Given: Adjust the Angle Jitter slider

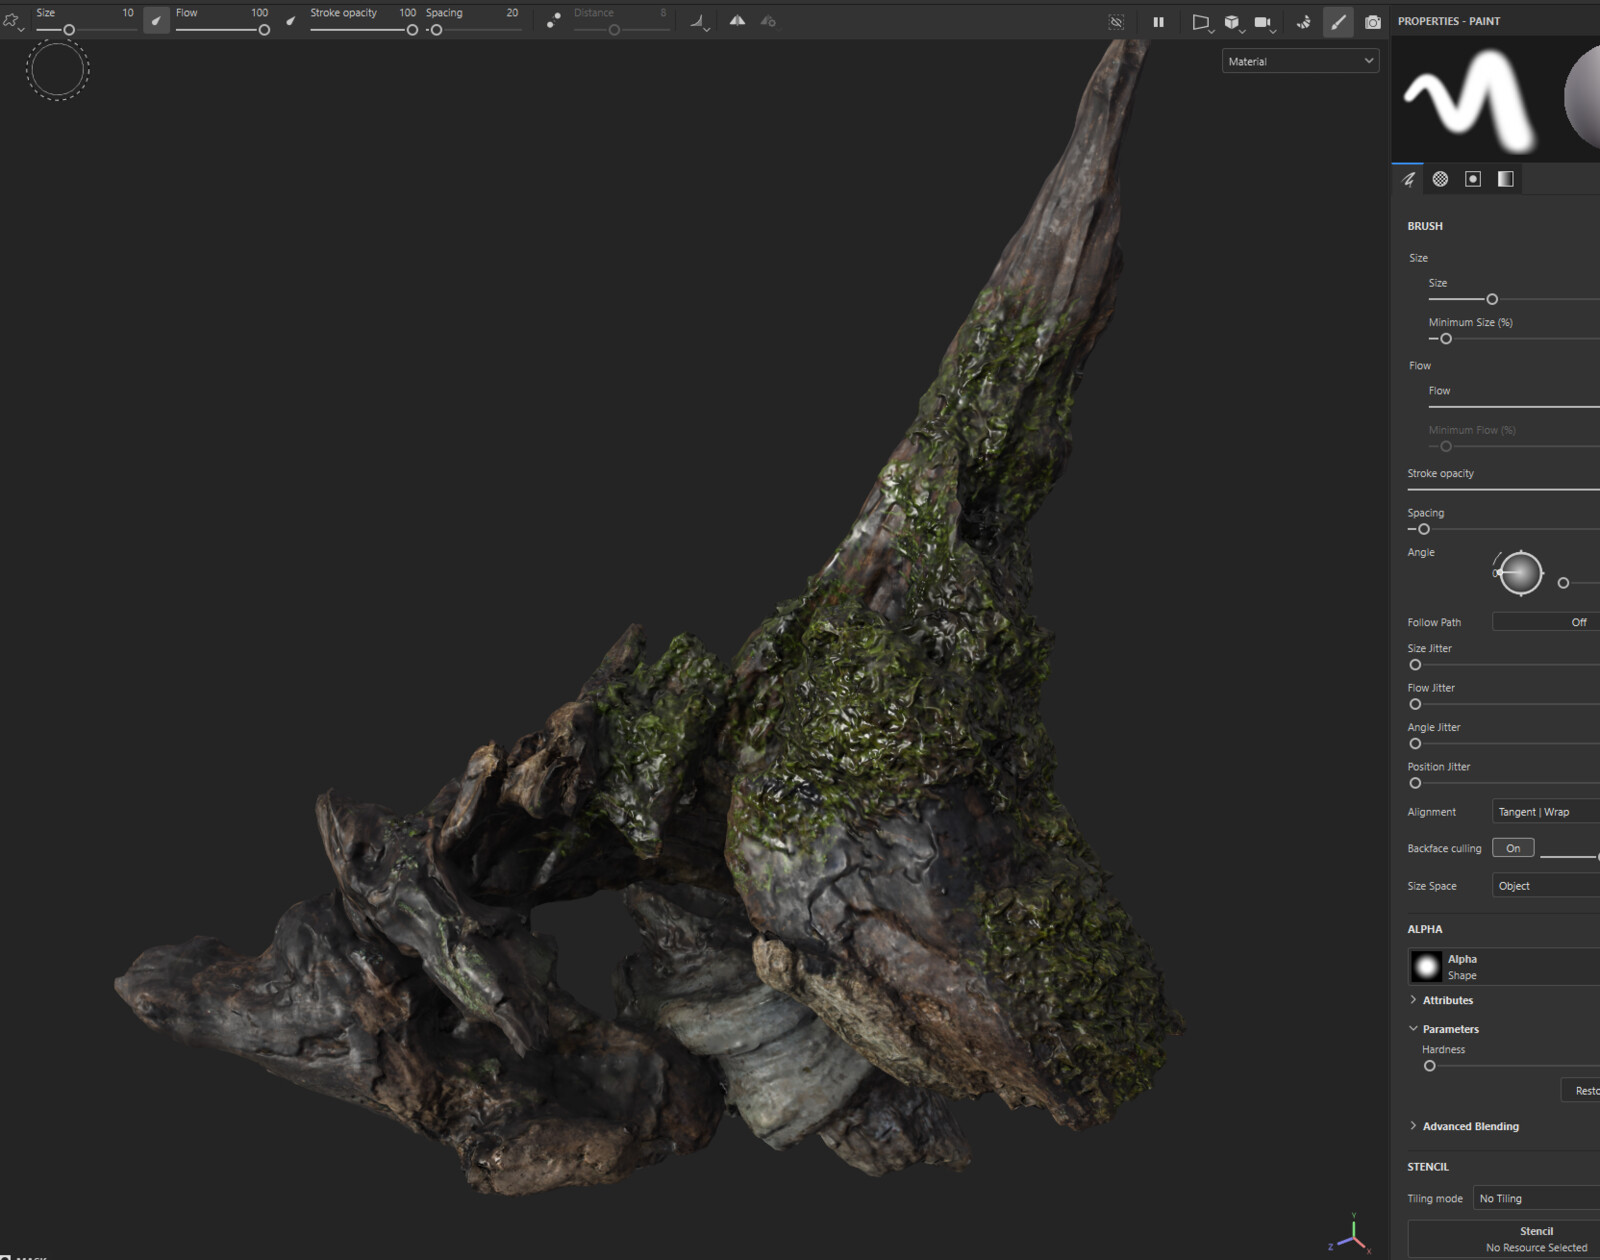Looking at the screenshot, I should coord(1504,744).
